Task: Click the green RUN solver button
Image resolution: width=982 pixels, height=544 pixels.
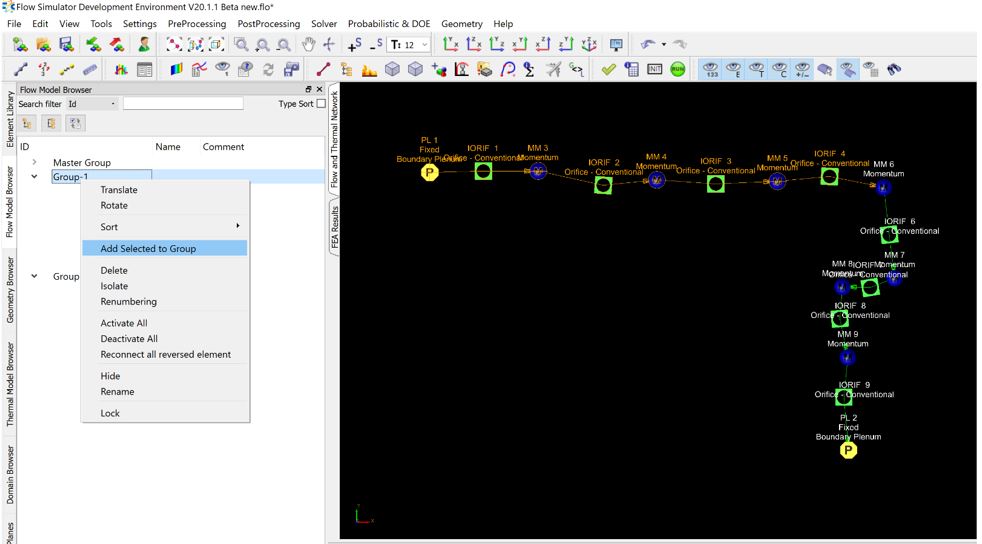Action: click(x=678, y=69)
